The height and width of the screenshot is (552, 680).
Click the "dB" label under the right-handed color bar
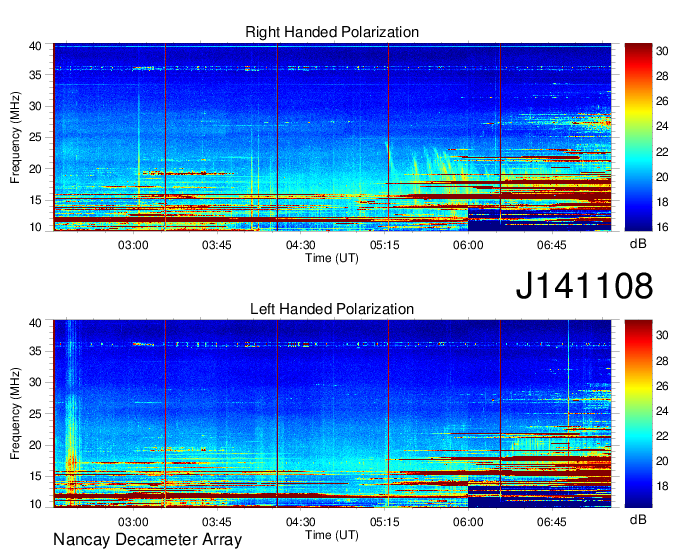pos(638,244)
